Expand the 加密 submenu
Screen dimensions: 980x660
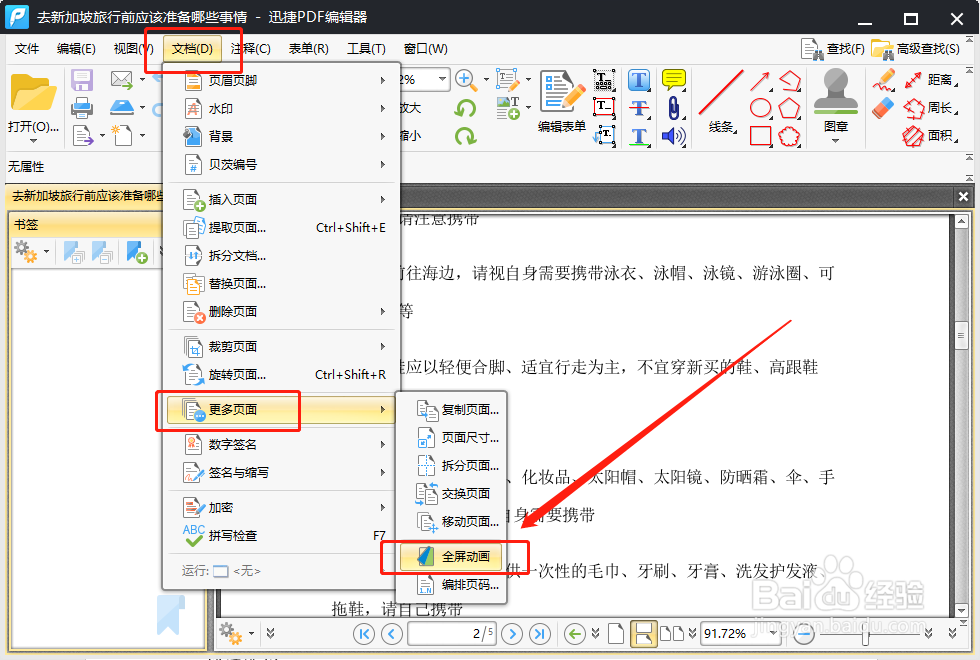281,508
